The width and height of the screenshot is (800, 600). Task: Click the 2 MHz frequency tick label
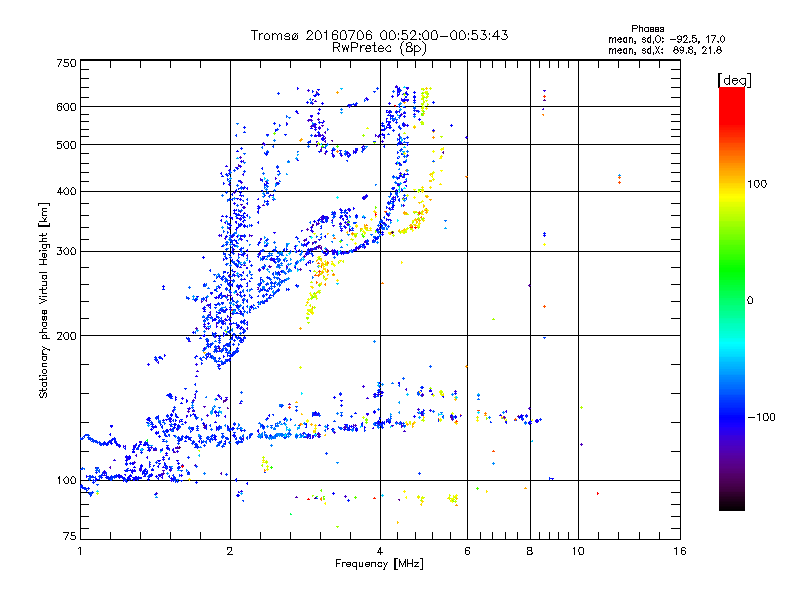point(230,551)
